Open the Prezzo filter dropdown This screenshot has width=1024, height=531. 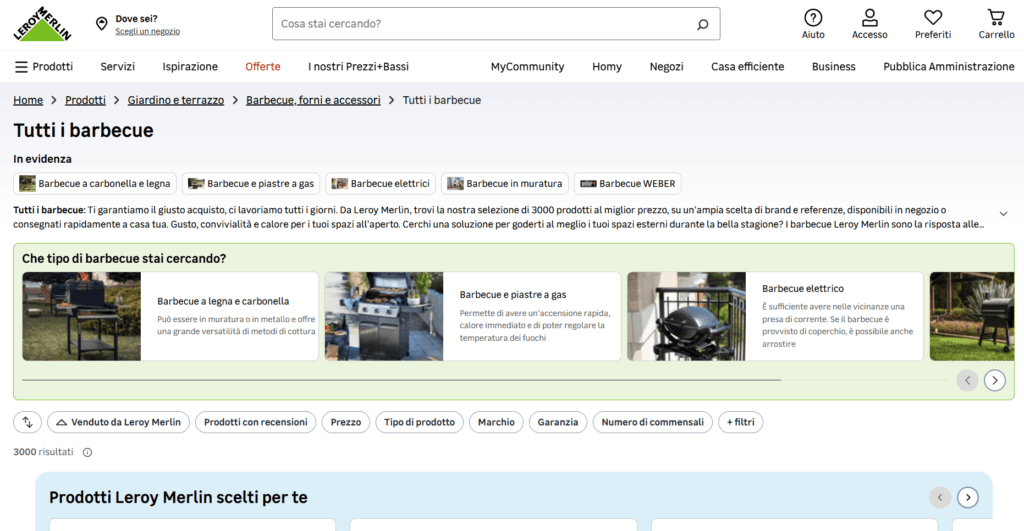(345, 422)
